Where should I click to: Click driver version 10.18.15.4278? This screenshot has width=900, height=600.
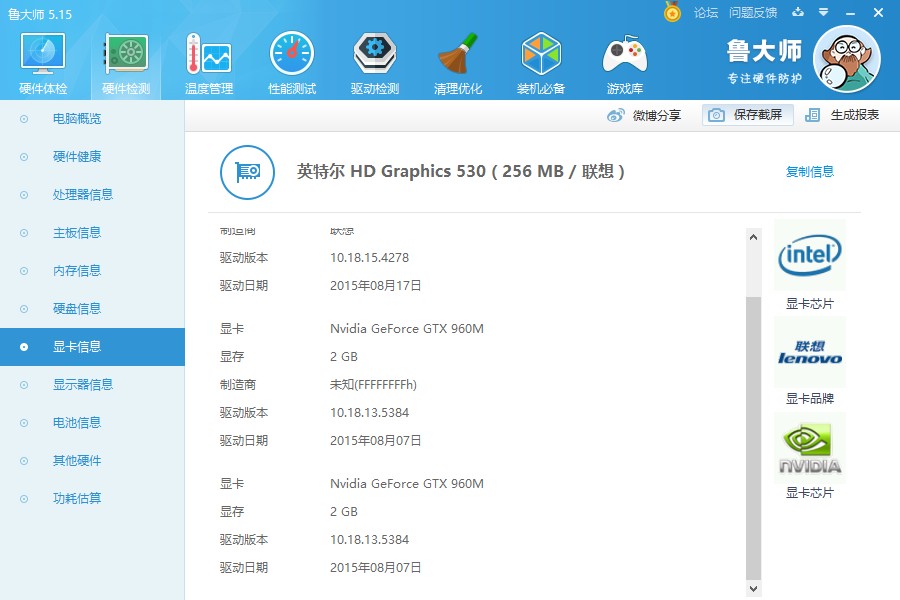click(x=369, y=258)
